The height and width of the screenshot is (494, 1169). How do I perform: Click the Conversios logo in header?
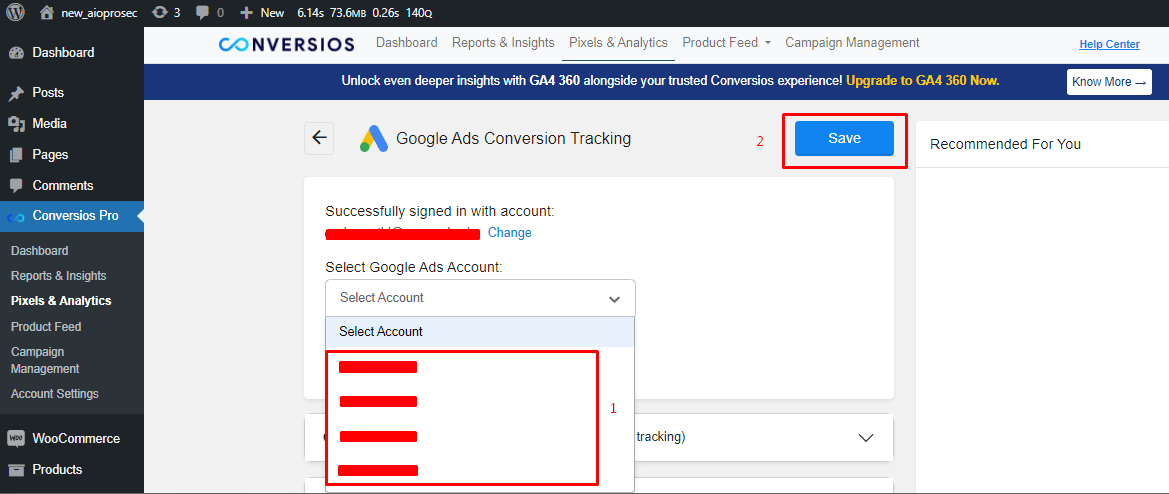pyautogui.click(x=286, y=45)
